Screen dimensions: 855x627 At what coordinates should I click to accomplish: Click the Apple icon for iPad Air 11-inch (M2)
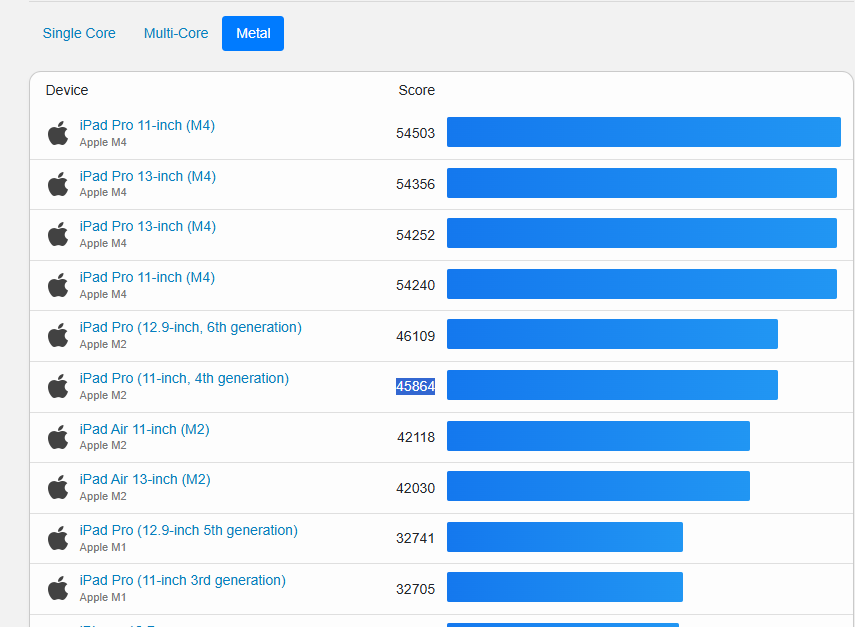(x=58, y=437)
